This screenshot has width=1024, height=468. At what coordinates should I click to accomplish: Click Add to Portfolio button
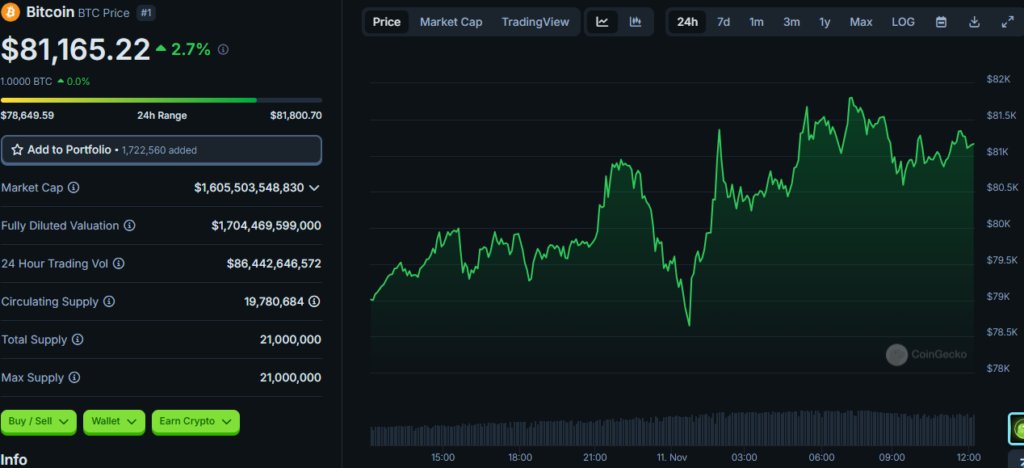[x=161, y=150]
